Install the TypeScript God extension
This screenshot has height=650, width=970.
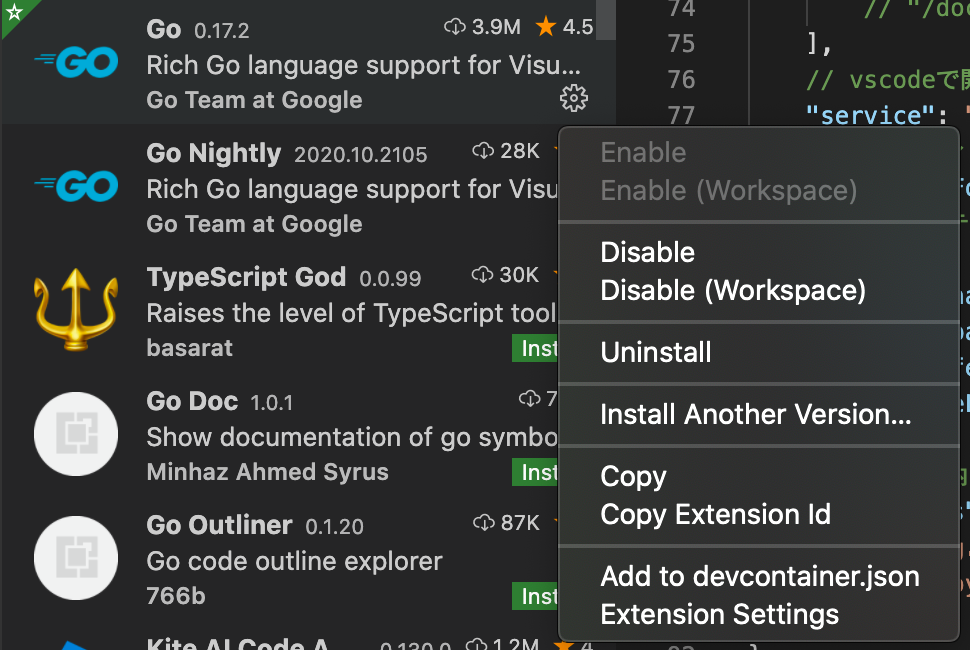pyautogui.click(x=535, y=348)
